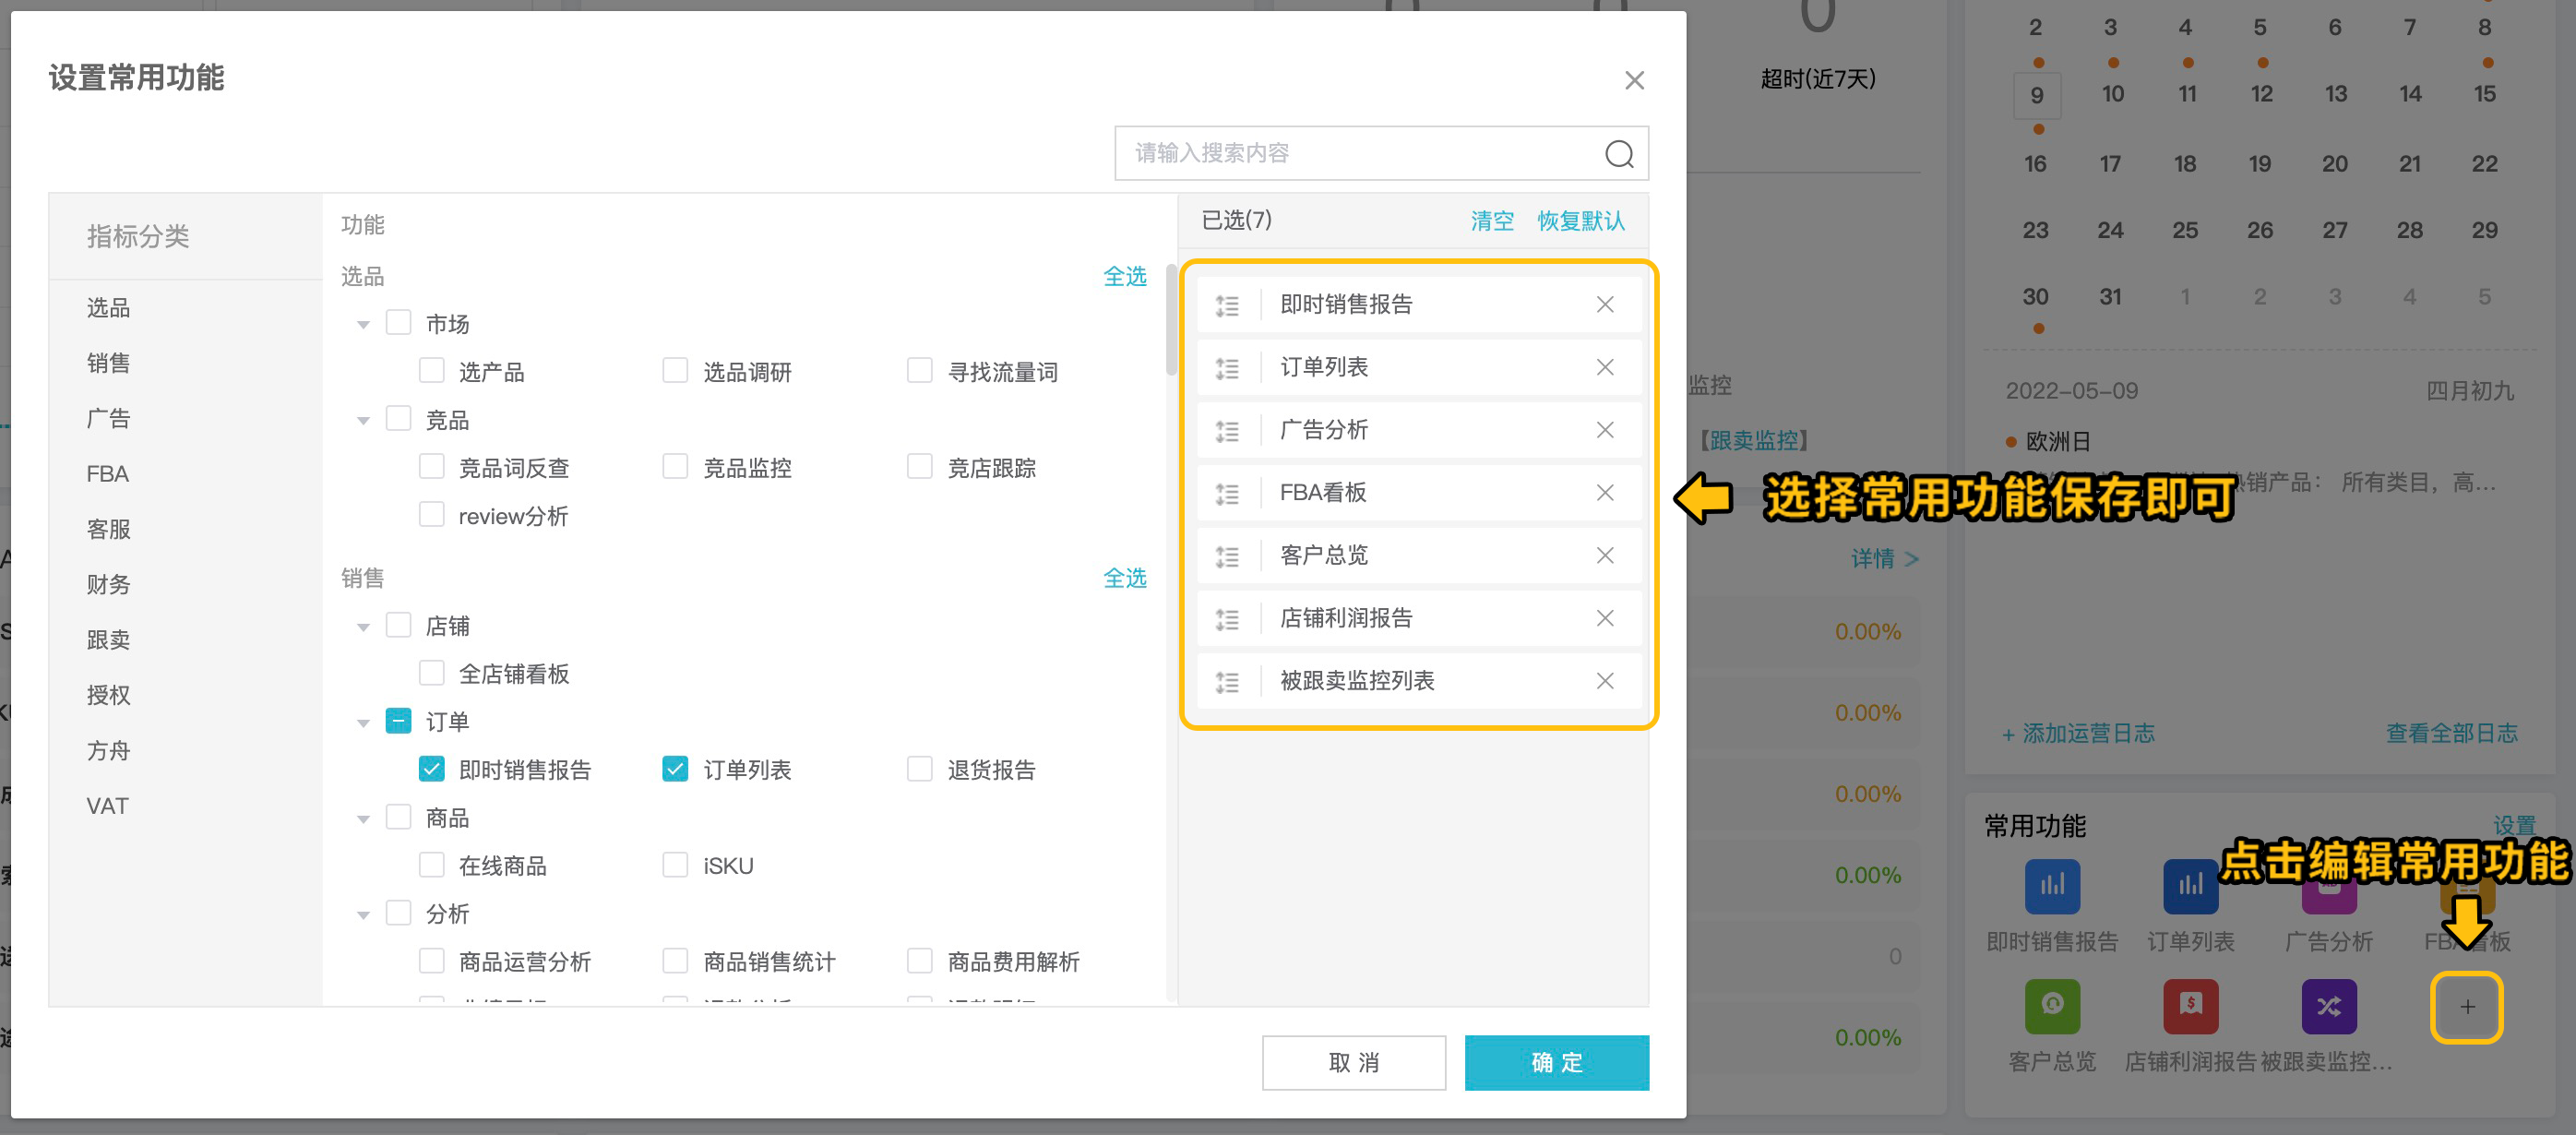This screenshot has height=1135, width=2576.
Task: Open 被跟卖监控 shortcut icon in background
Action: (x=2328, y=1006)
